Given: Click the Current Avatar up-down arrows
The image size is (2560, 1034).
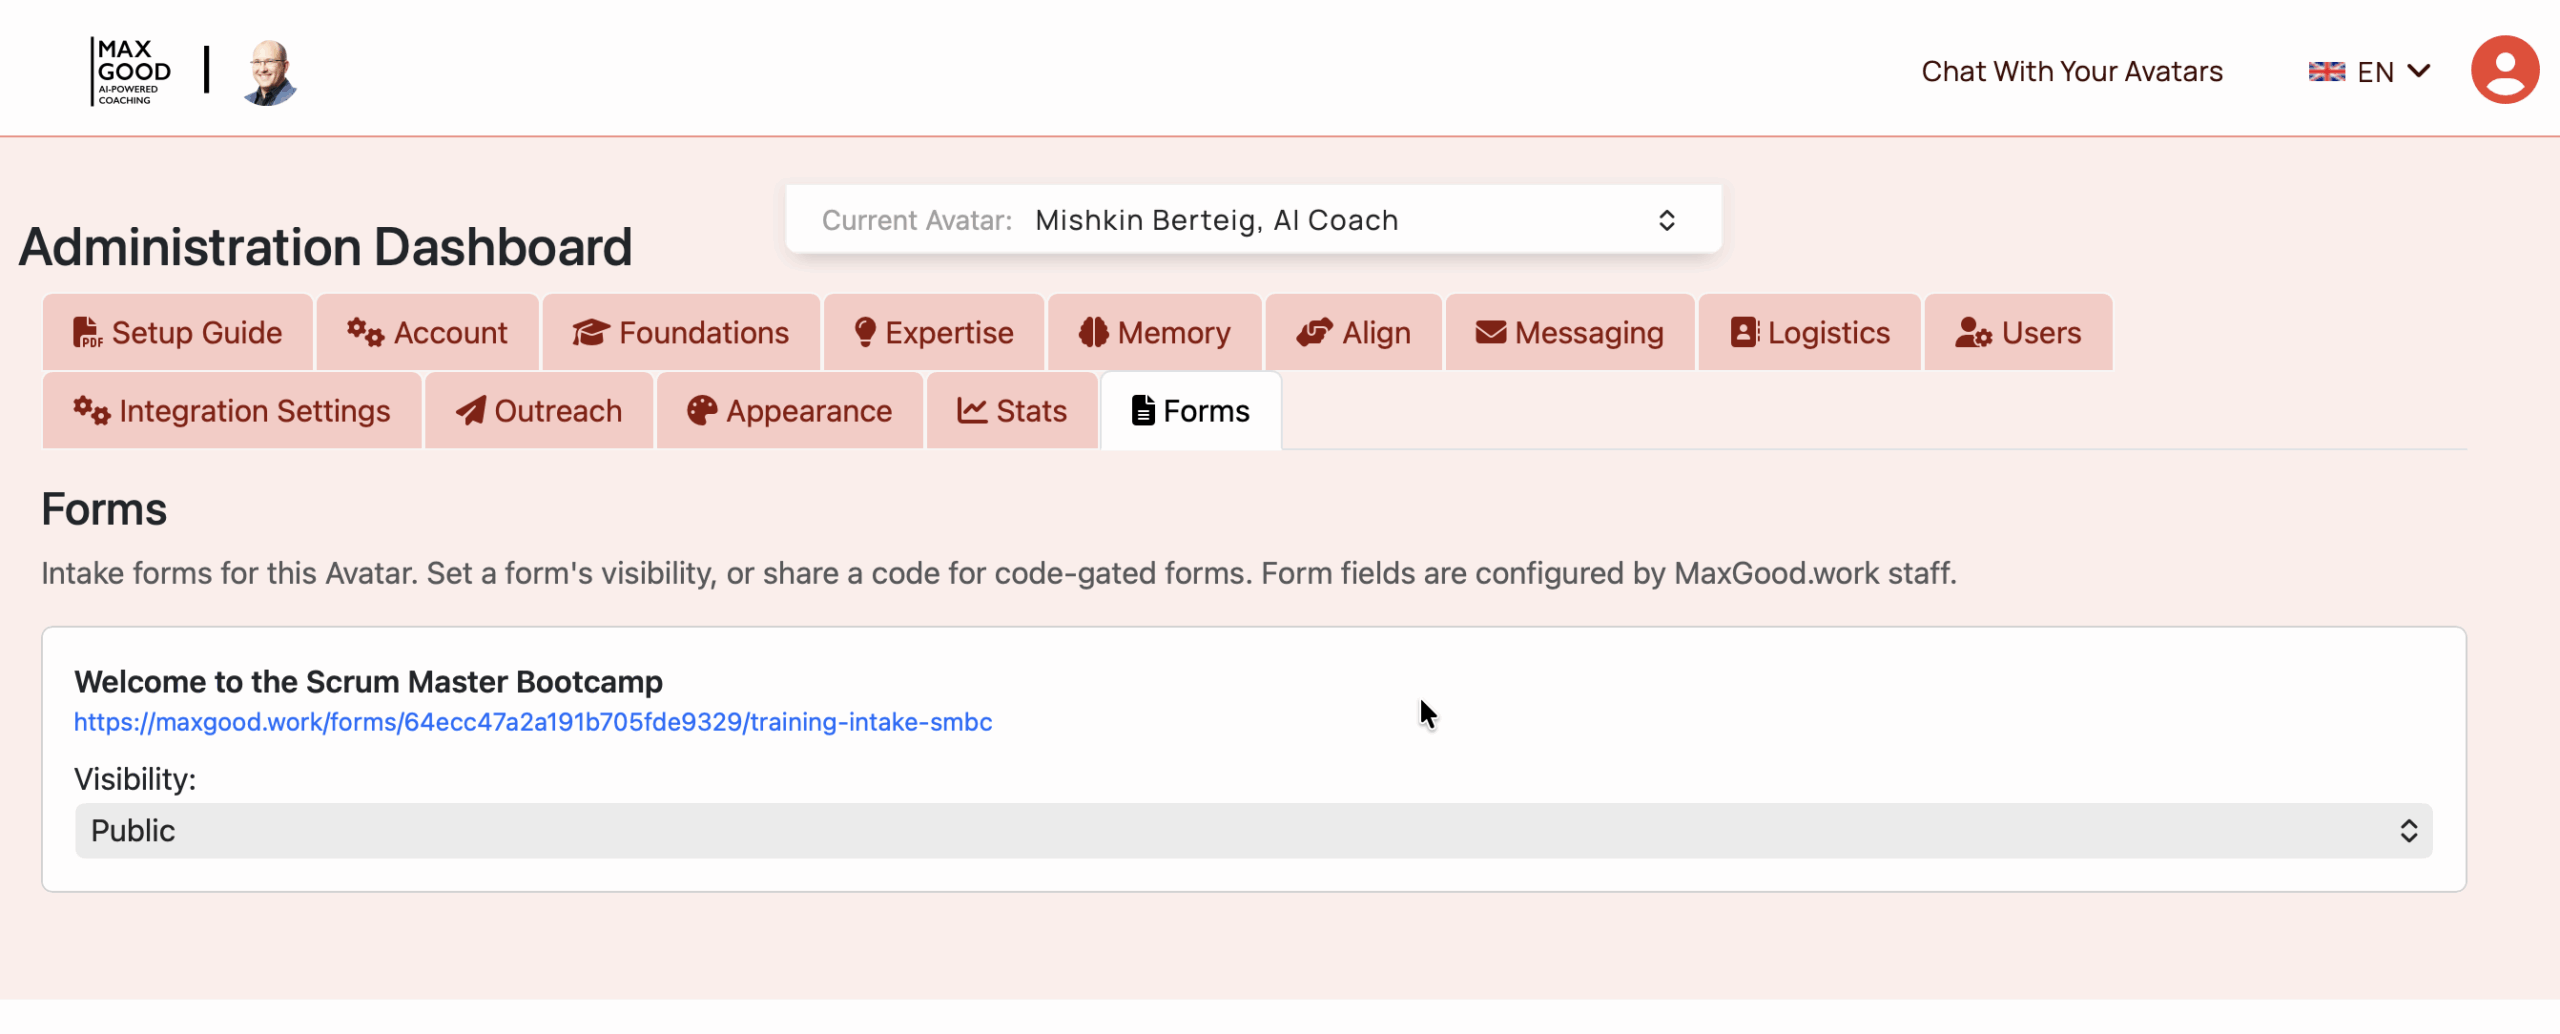Looking at the screenshot, I should pos(1666,220).
